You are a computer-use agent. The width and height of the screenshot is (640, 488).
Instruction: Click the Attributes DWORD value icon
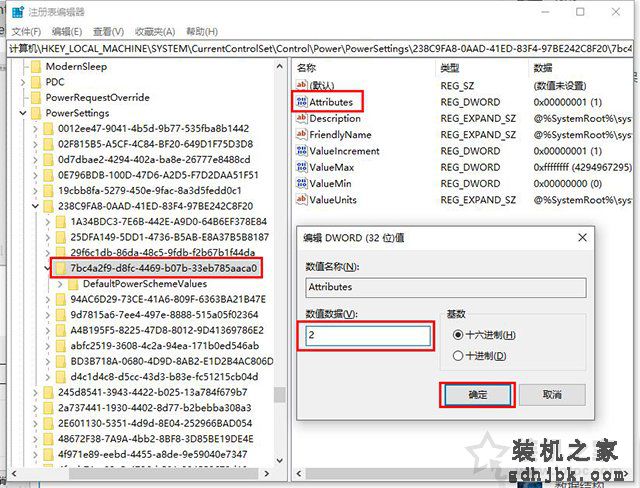pos(302,102)
